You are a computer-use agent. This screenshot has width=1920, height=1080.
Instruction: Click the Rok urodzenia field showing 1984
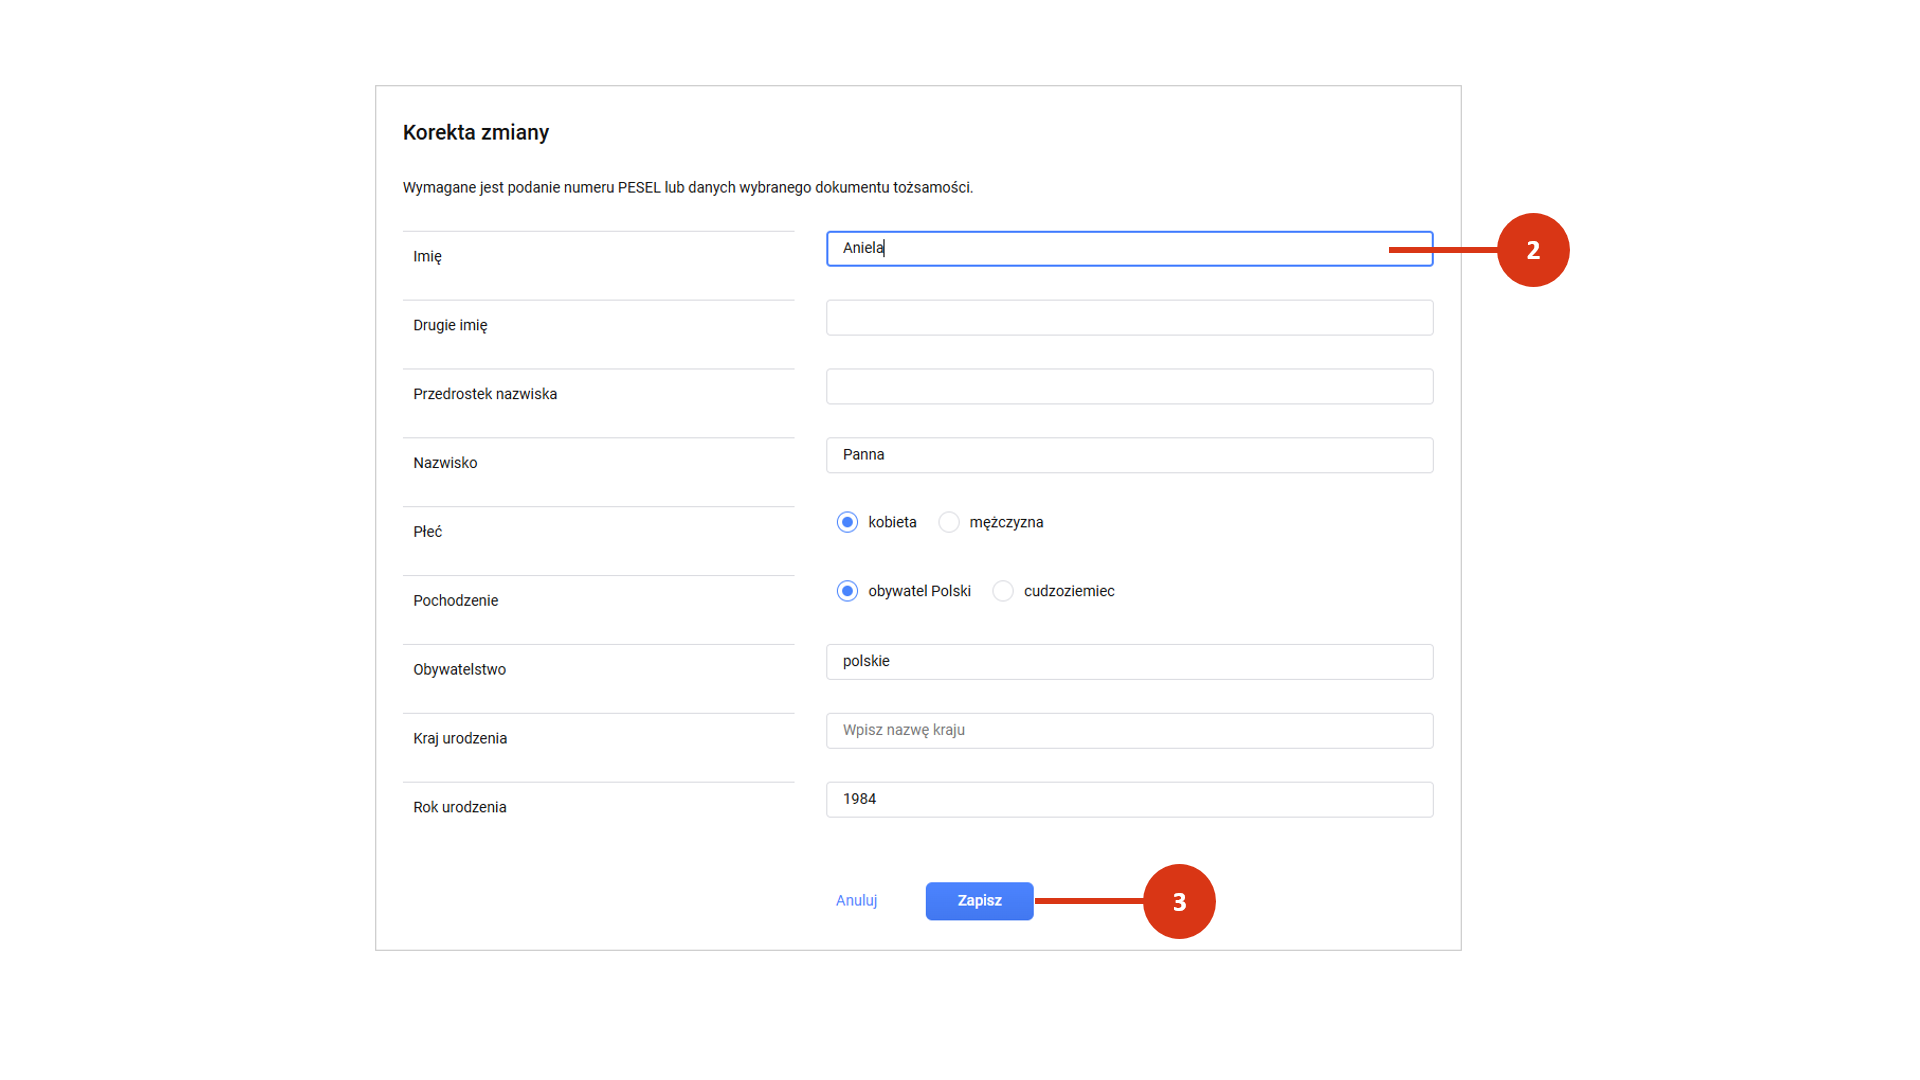[x=1129, y=800]
